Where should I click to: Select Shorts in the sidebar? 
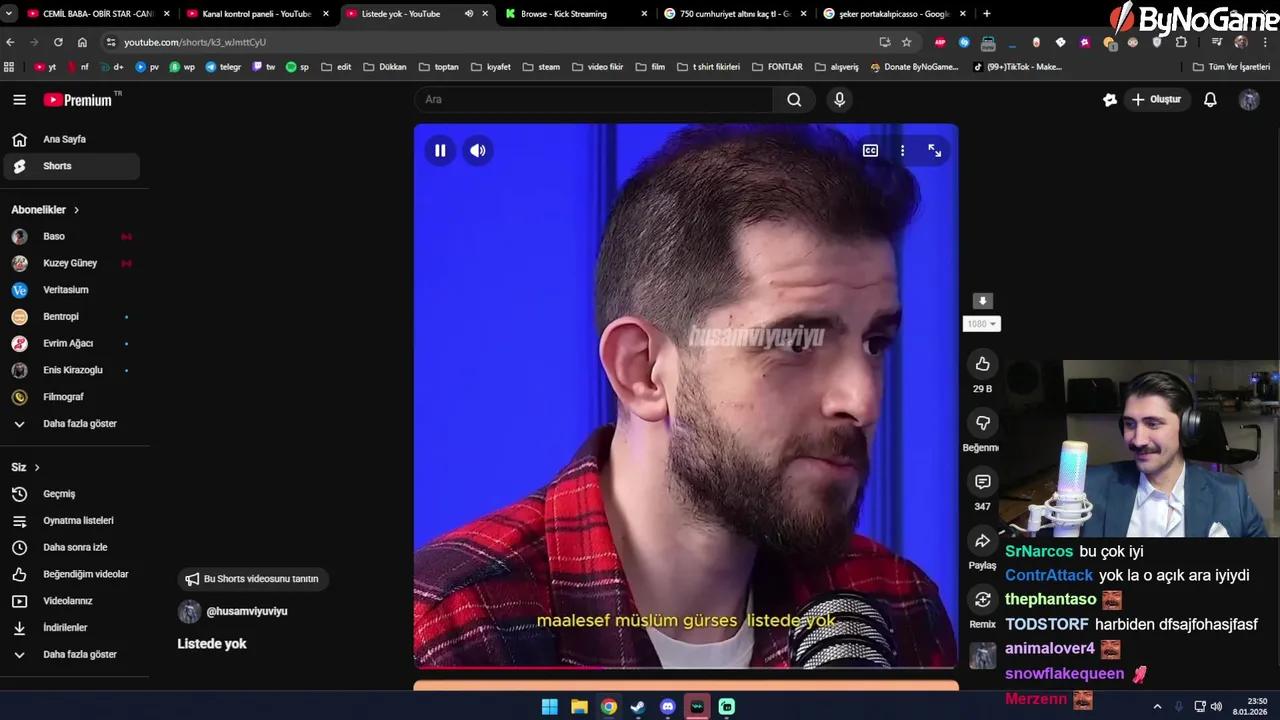tap(72, 166)
